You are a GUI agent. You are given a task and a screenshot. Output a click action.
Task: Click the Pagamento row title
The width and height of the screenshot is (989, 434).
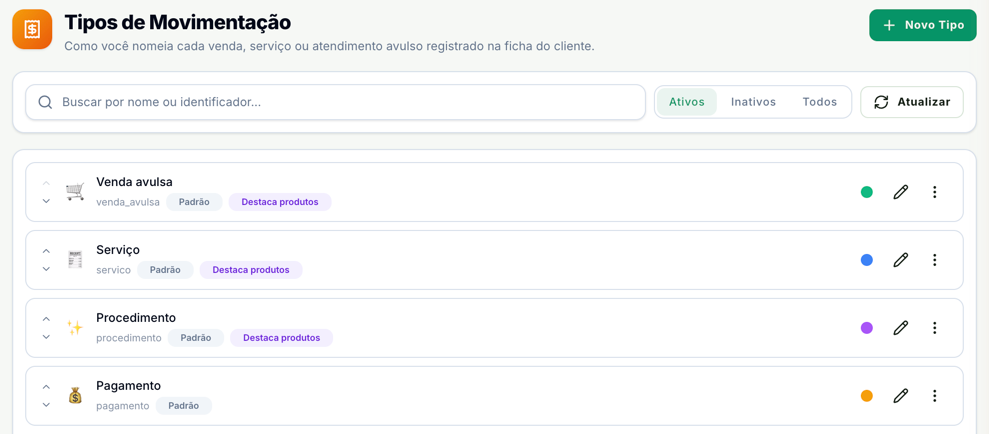[129, 386]
